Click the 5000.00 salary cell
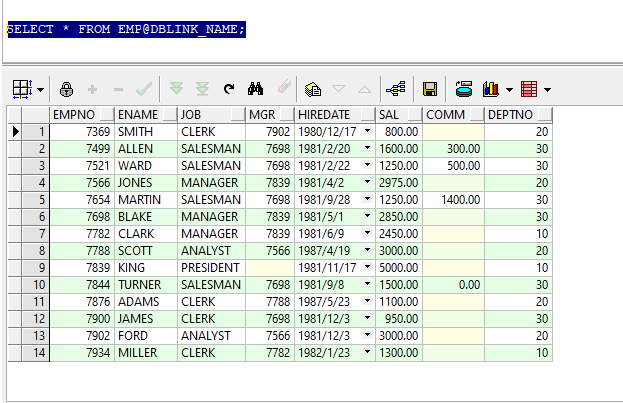The image size is (623, 403). coord(399,268)
